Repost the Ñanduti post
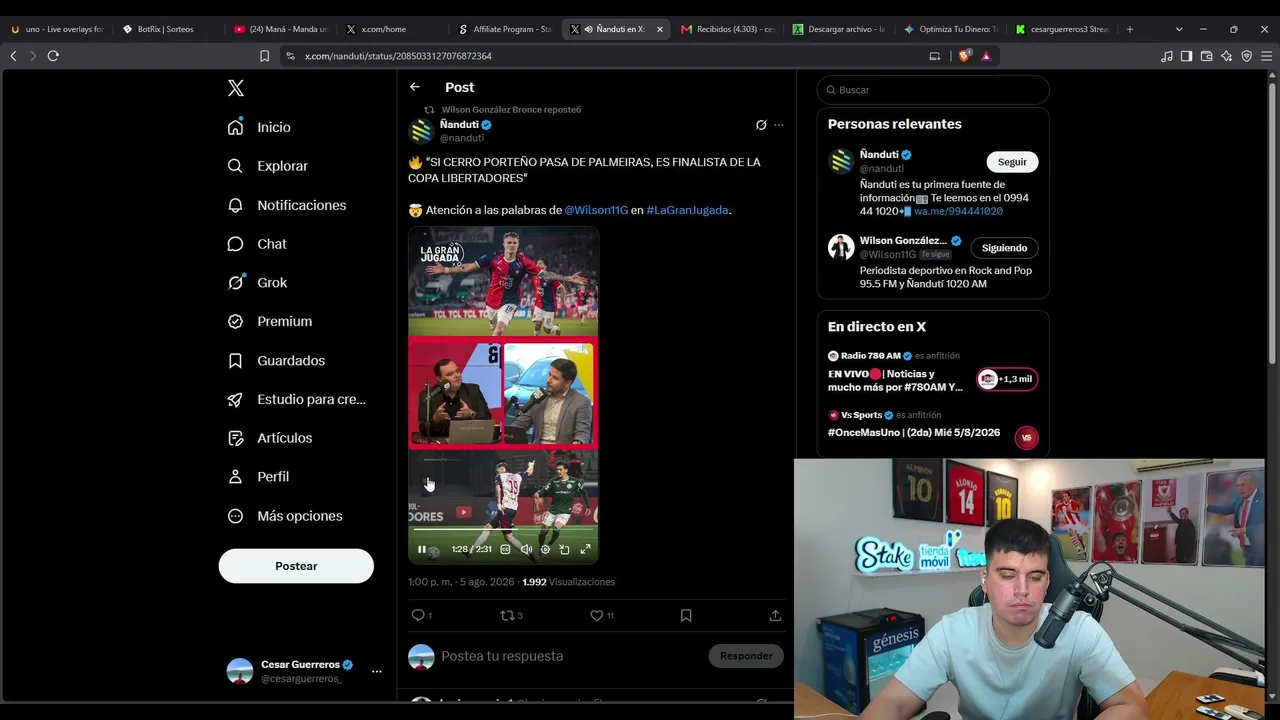 (511, 616)
